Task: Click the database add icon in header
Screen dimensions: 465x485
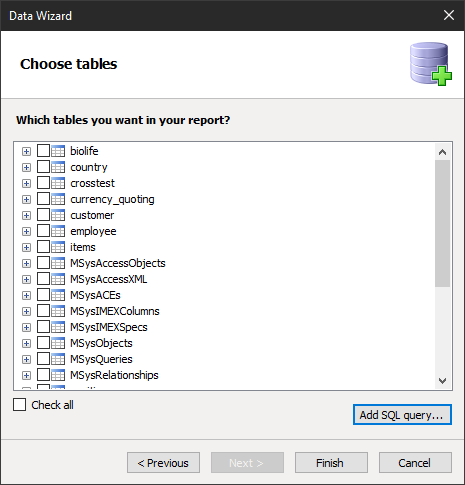Action: (431, 64)
